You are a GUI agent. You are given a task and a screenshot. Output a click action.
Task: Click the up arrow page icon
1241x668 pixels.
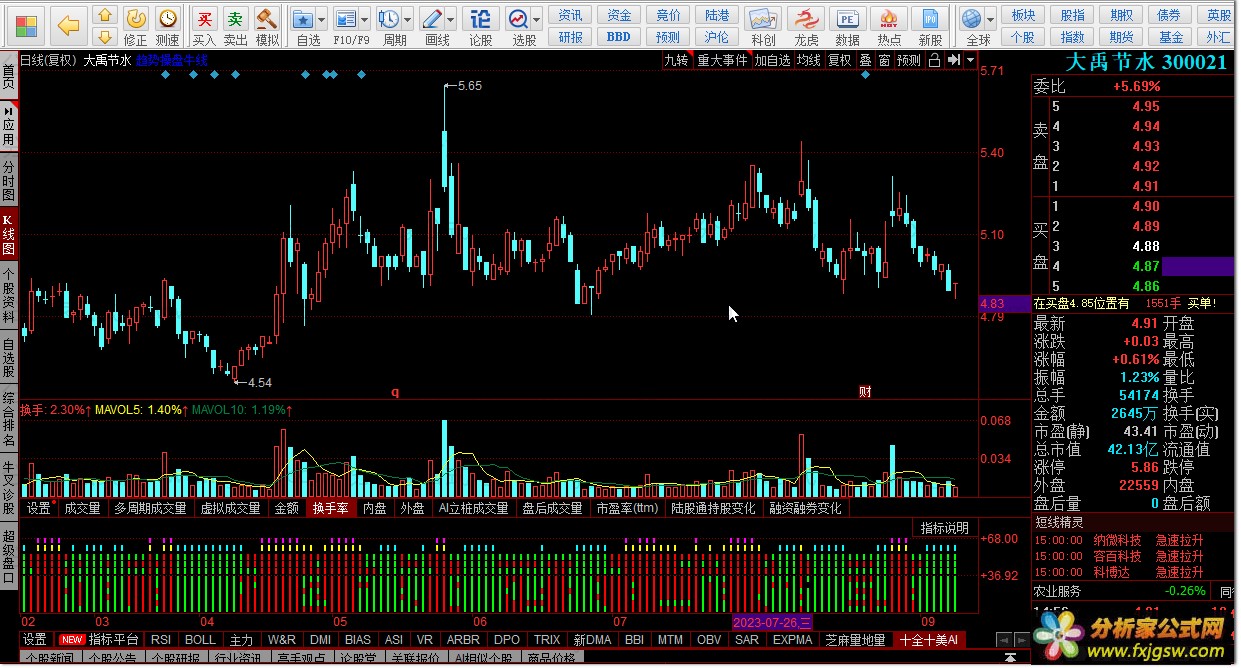tap(104, 15)
